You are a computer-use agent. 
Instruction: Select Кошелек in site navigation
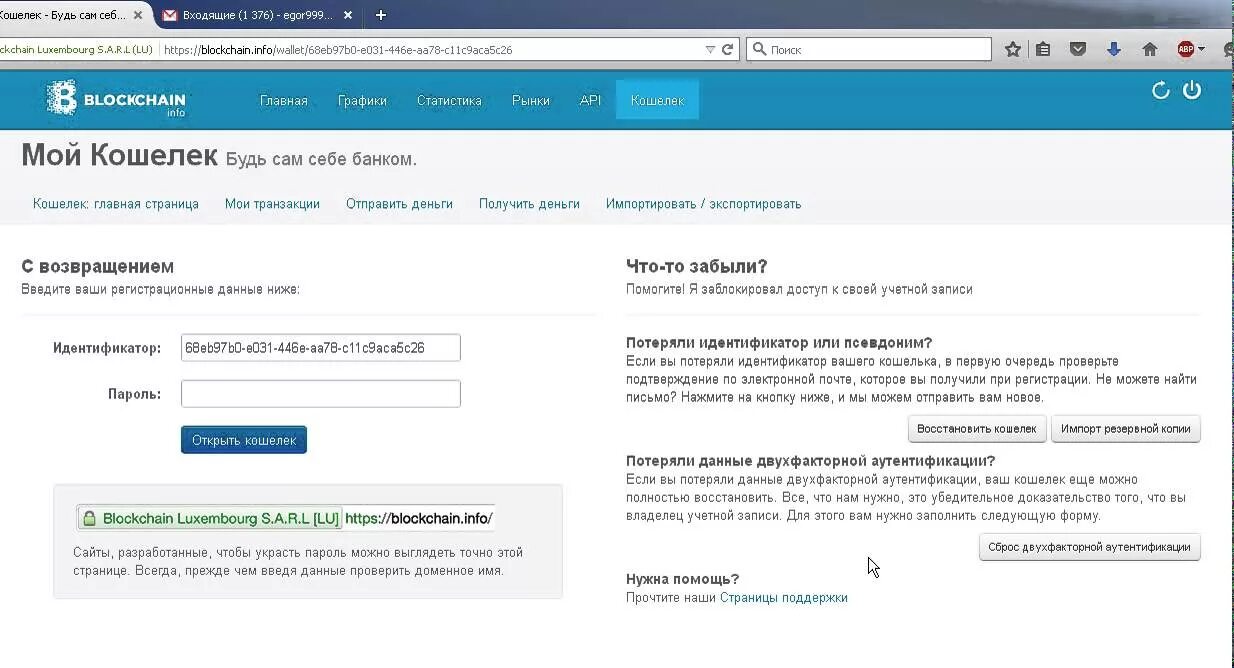pos(657,100)
